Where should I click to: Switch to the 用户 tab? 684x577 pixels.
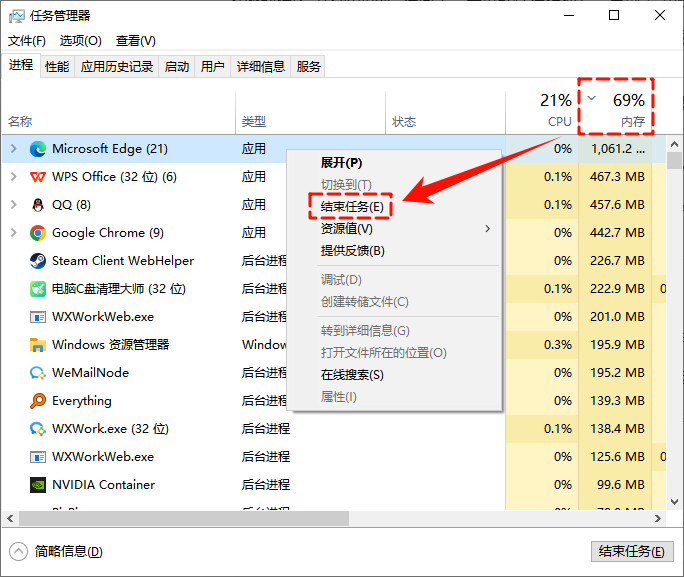tap(212, 67)
